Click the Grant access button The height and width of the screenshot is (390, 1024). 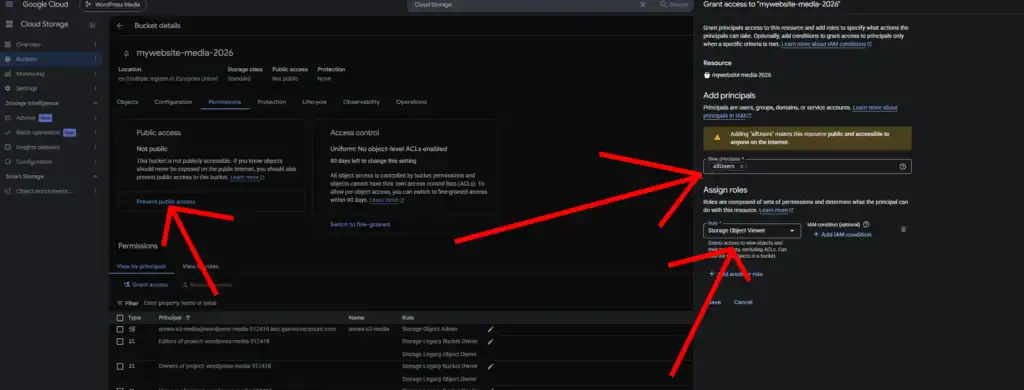tap(146, 285)
